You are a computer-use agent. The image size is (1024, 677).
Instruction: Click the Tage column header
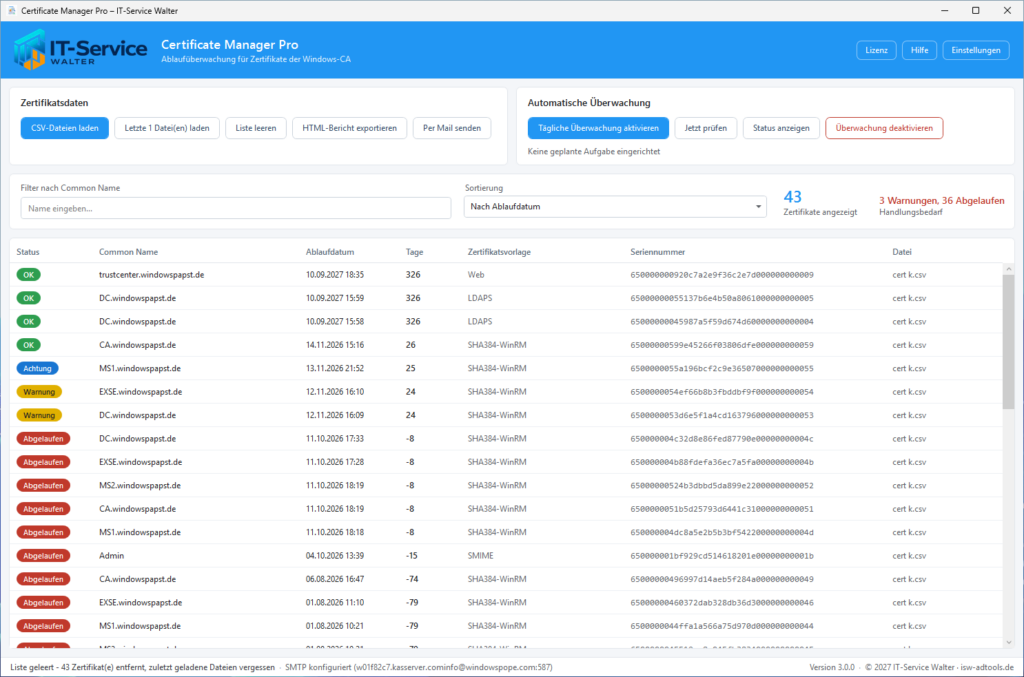(x=415, y=252)
